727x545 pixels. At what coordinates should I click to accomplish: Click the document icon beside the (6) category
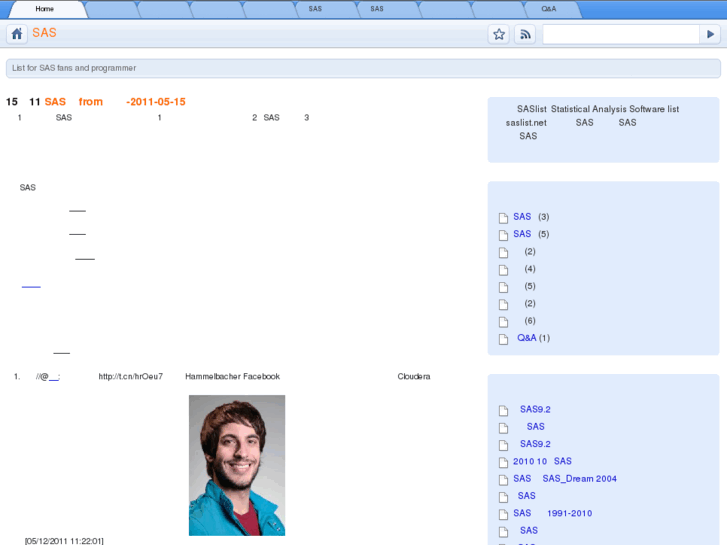(x=503, y=322)
